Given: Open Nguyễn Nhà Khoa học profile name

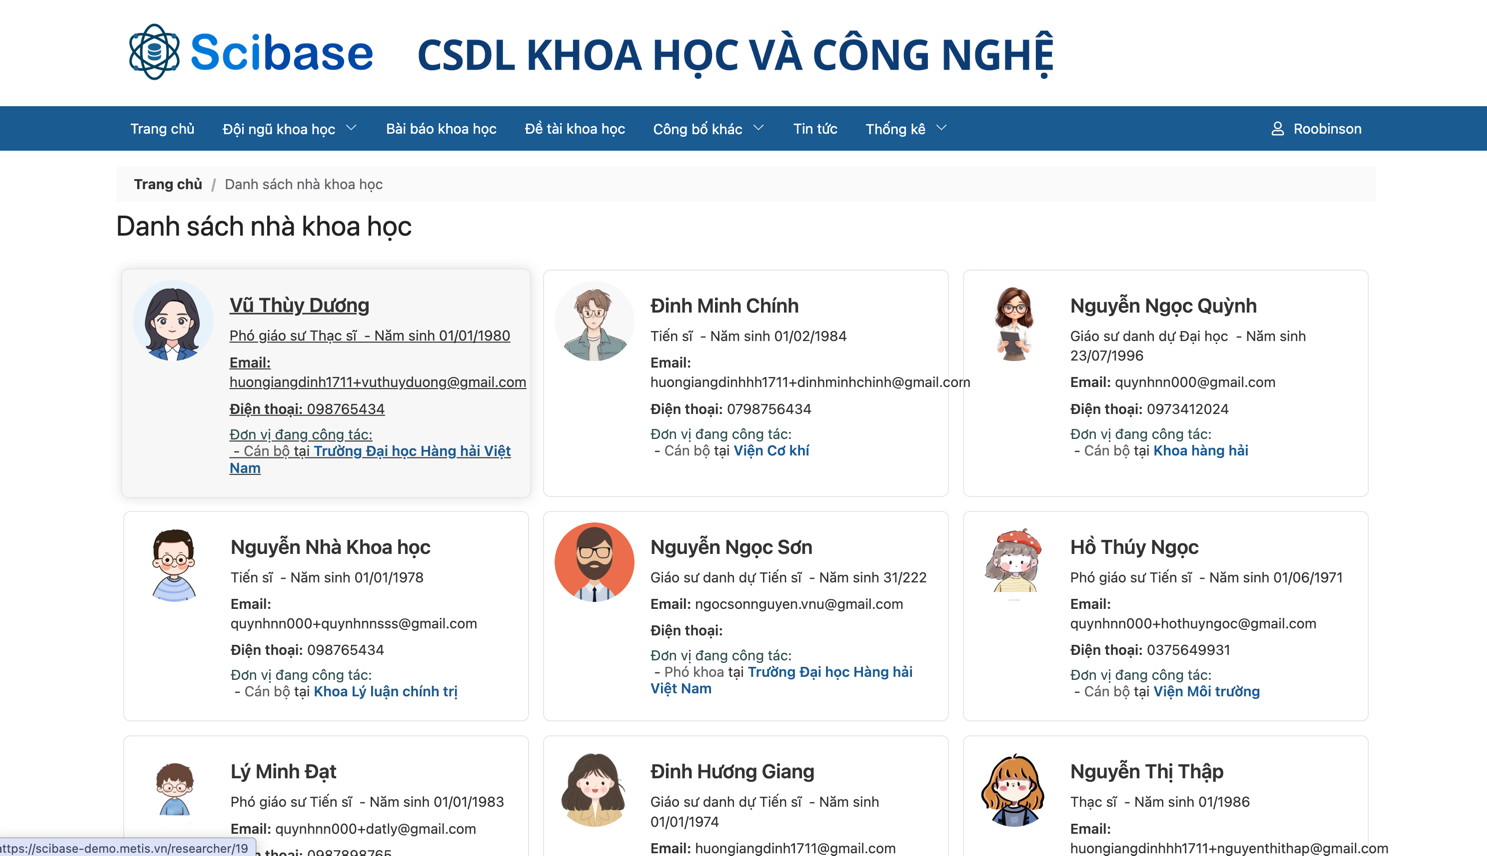Looking at the screenshot, I should [x=330, y=547].
